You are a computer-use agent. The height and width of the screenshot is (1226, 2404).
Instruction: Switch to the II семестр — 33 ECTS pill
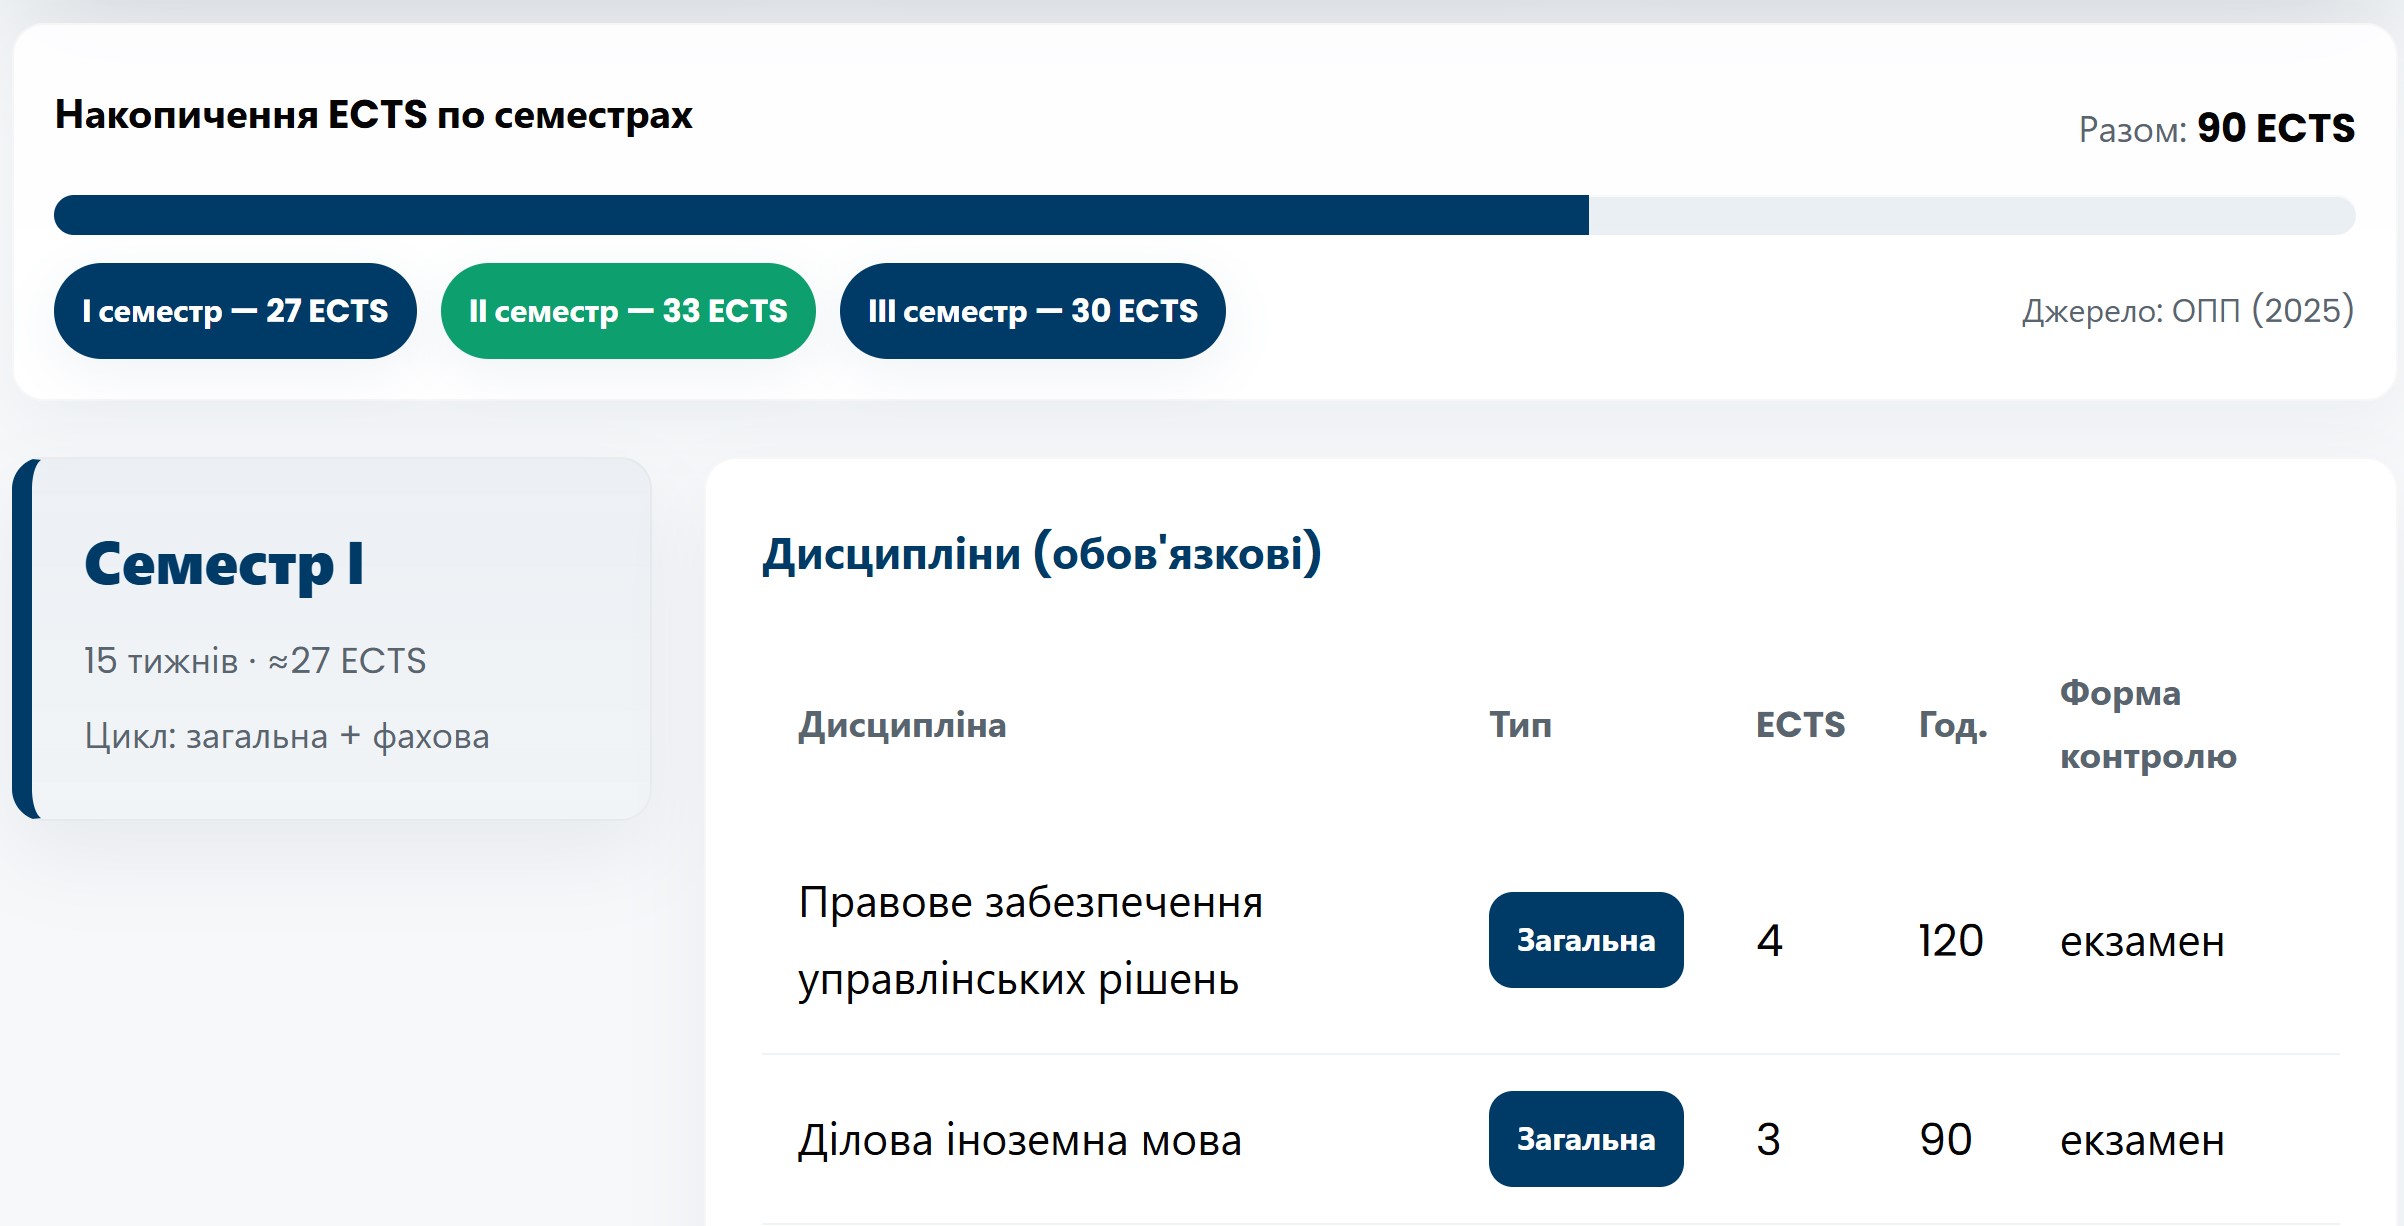(x=628, y=311)
